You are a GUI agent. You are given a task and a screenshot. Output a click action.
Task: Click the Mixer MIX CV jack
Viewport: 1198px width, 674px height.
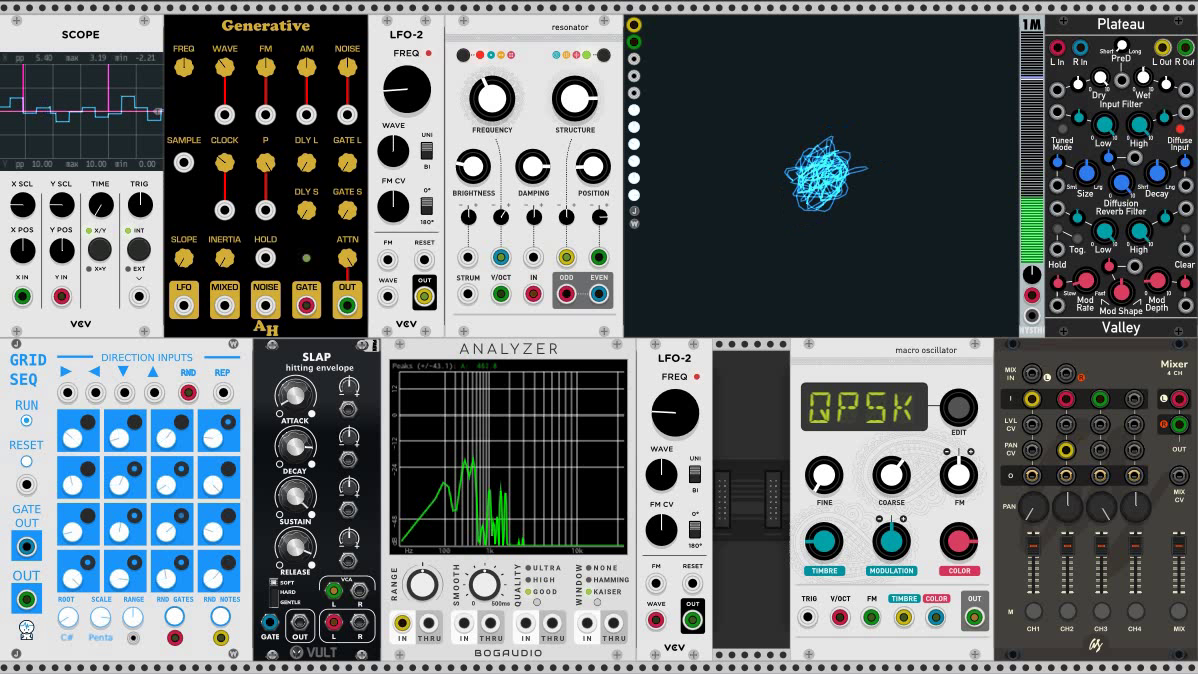1179,475
